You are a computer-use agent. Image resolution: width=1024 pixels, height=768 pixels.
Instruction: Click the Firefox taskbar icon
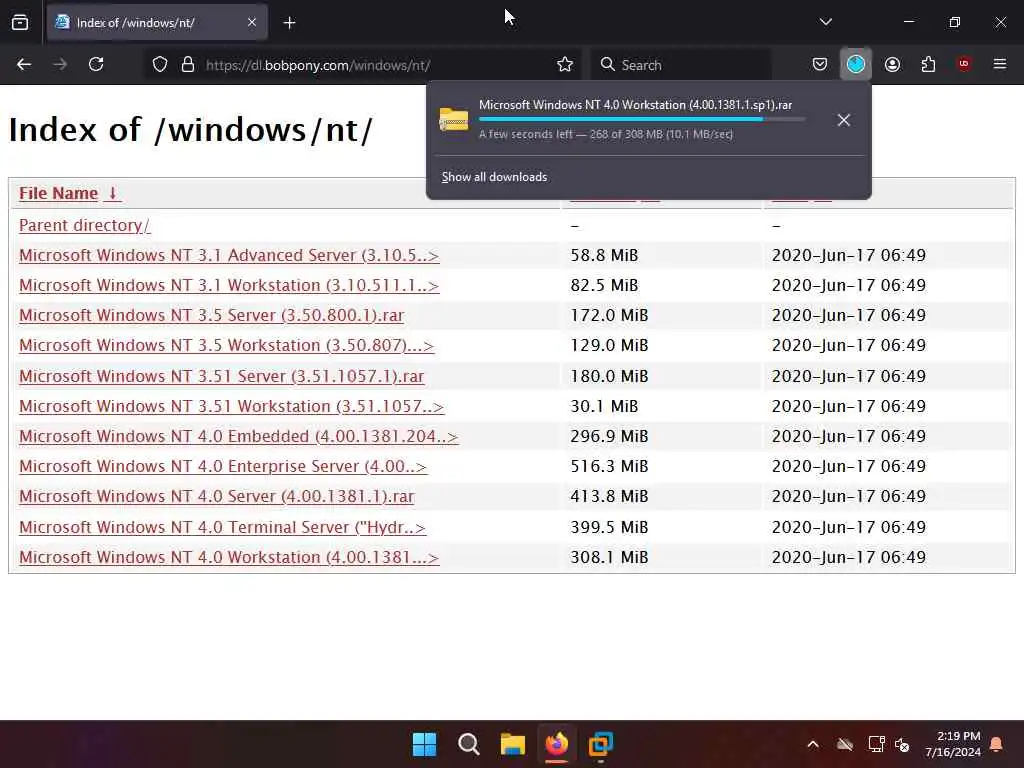click(556, 744)
